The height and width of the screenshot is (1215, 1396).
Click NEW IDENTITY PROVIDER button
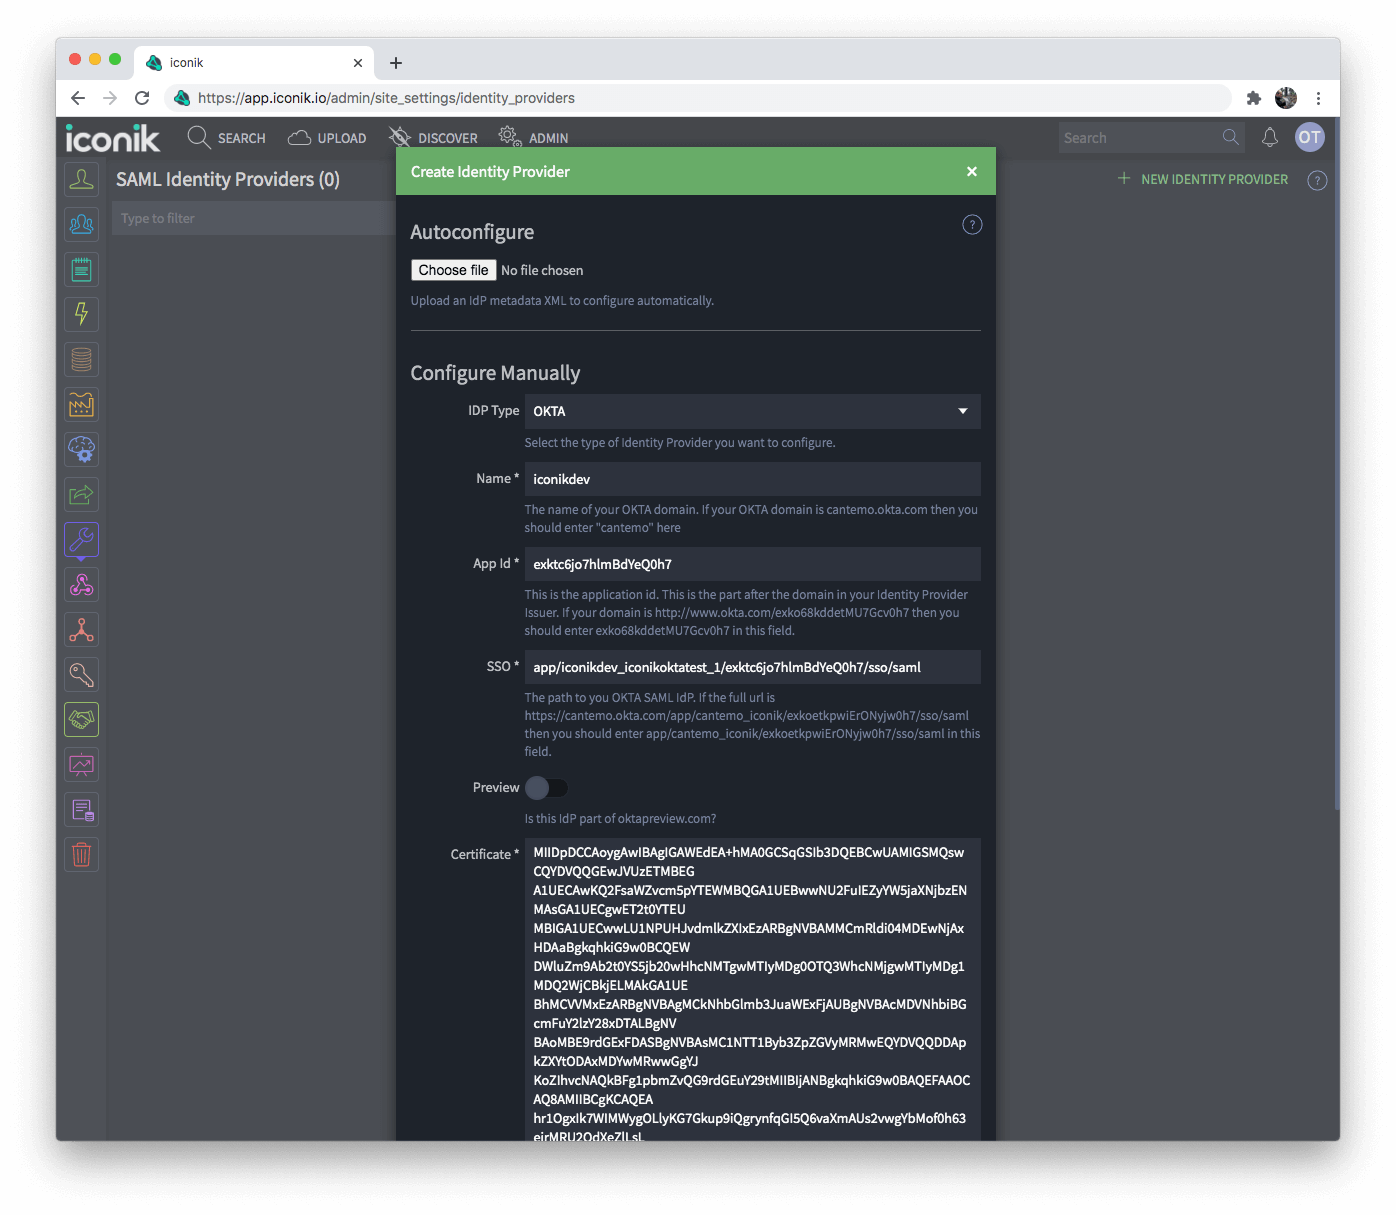click(x=1203, y=179)
